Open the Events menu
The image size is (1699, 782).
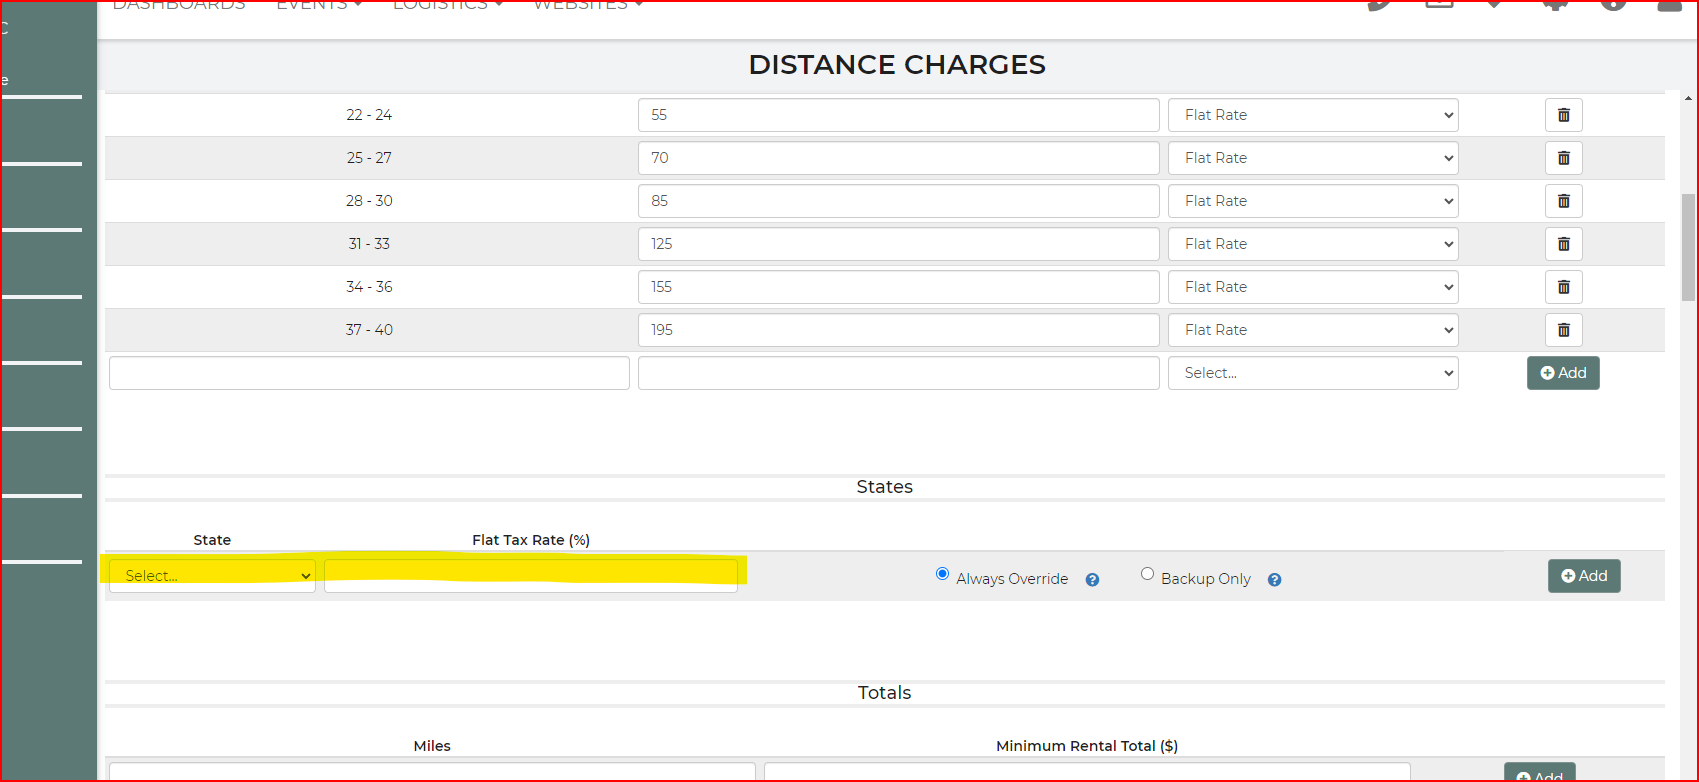318,6
